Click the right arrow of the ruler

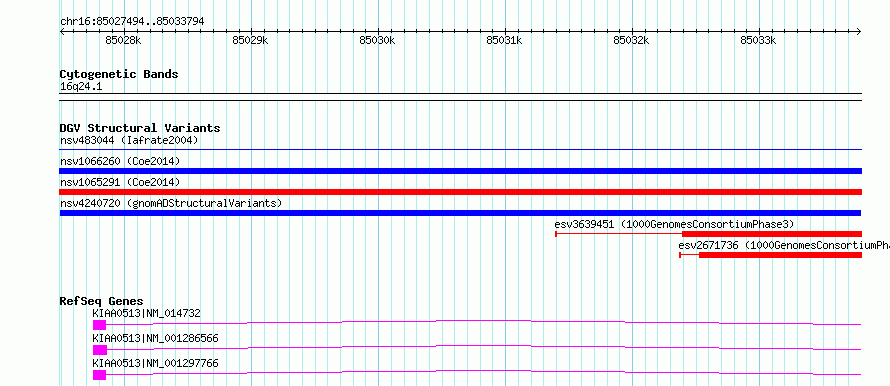click(859, 31)
